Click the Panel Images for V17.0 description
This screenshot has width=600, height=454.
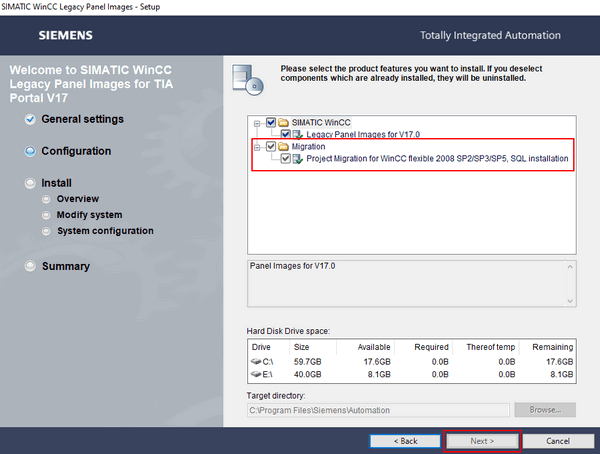(292, 266)
